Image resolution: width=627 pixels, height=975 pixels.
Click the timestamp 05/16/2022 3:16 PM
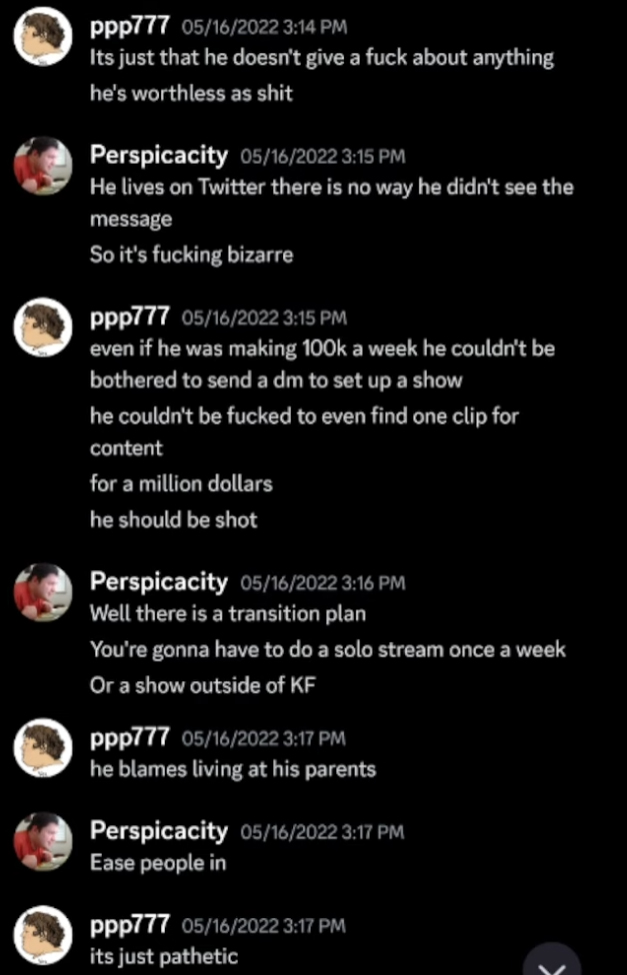[323, 583]
